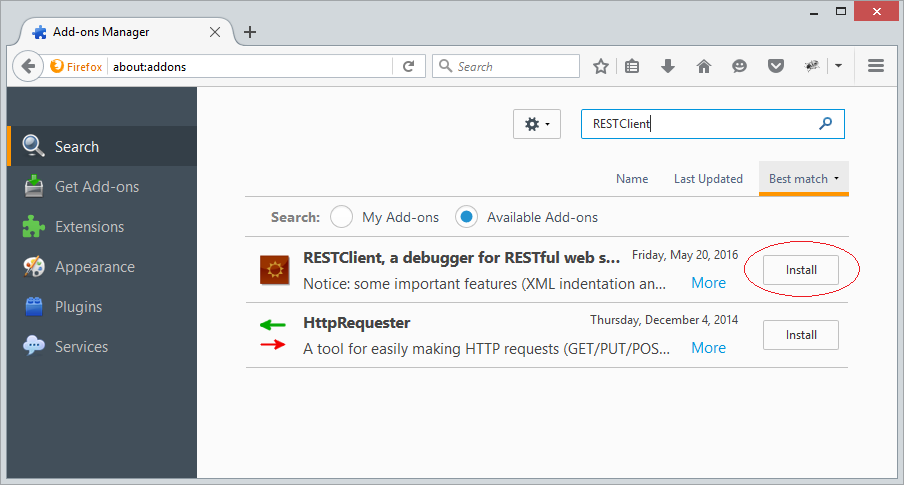Select the My Add-ons radio button
Screen dimensions: 904x485
341,217
